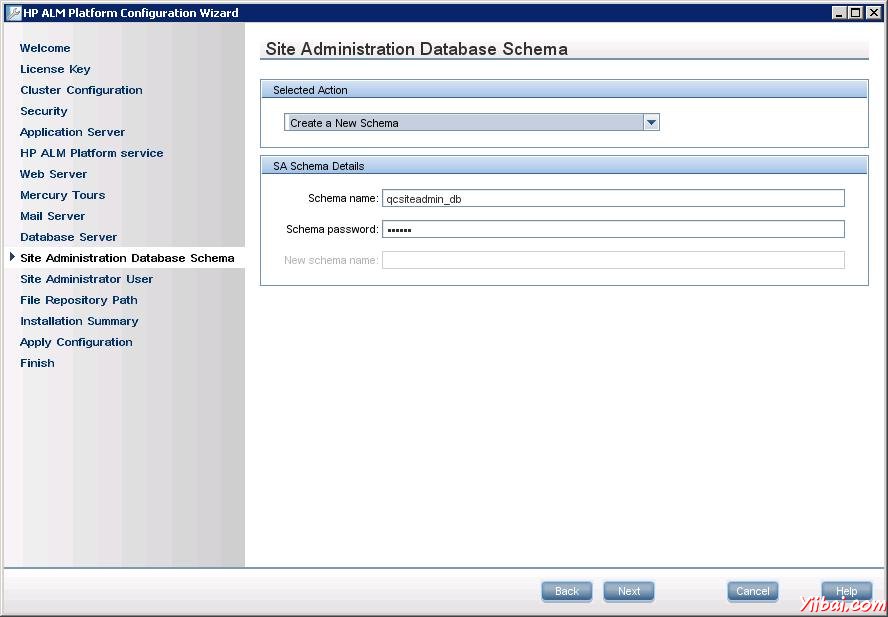Image resolution: width=888 pixels, height=617 pixels.
Task: Select the Security step in sidebar
Action: pyautogui.click(x=44, y=111)
